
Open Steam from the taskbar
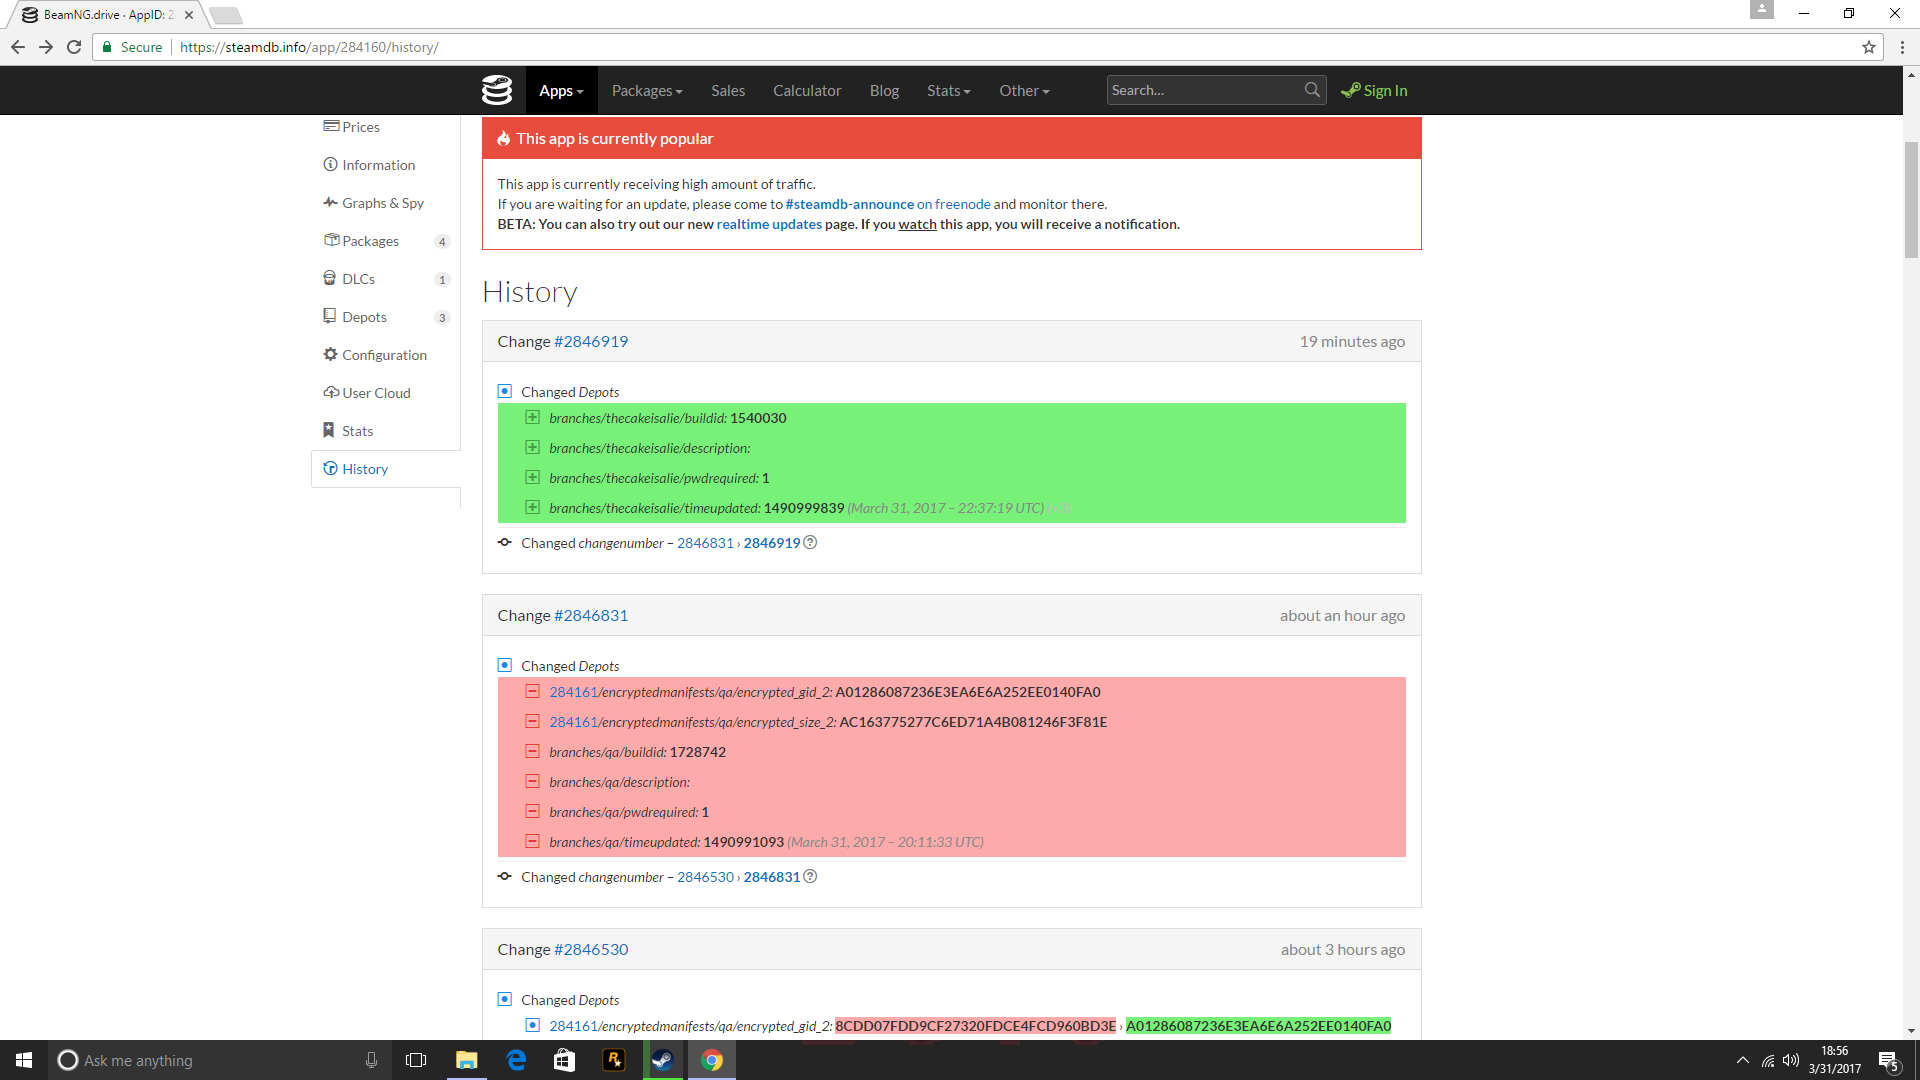pyautogui.click(x=662, y=1060)
